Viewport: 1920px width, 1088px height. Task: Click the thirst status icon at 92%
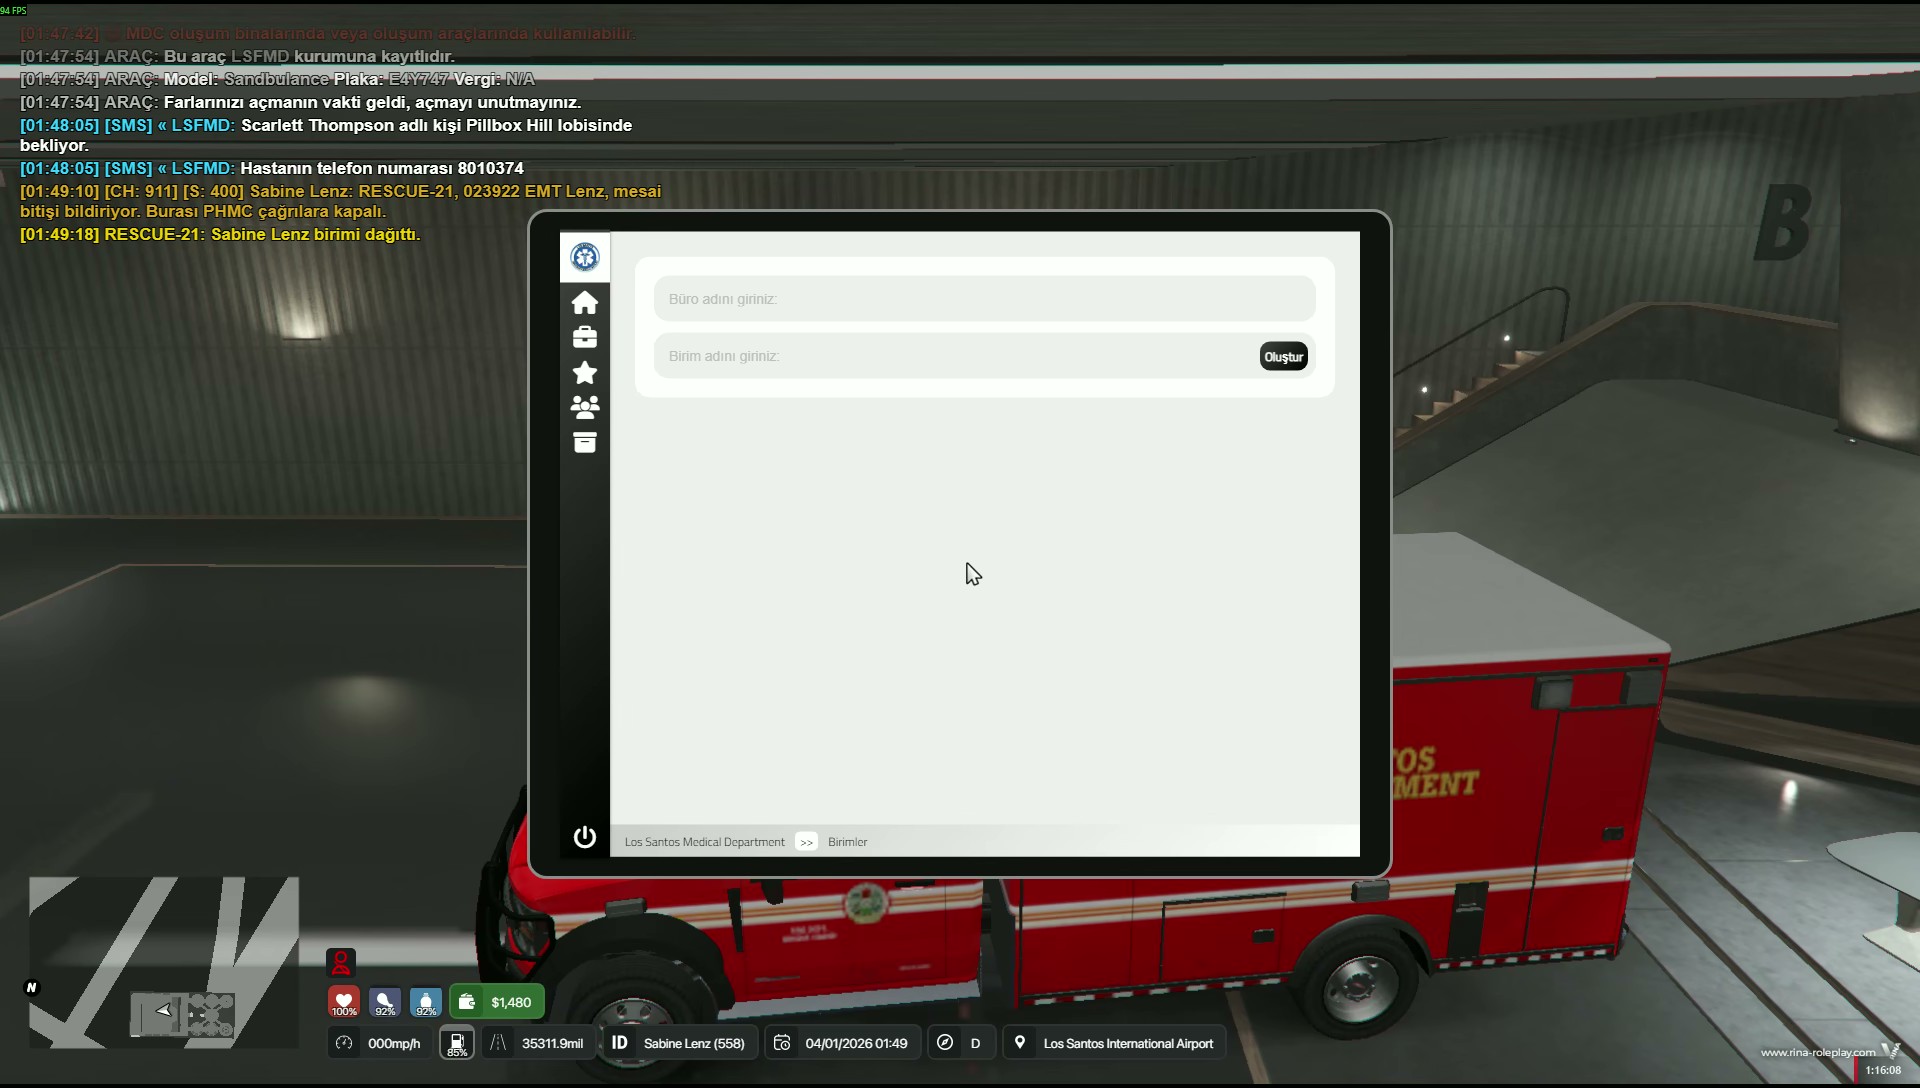pos(426,1002)
